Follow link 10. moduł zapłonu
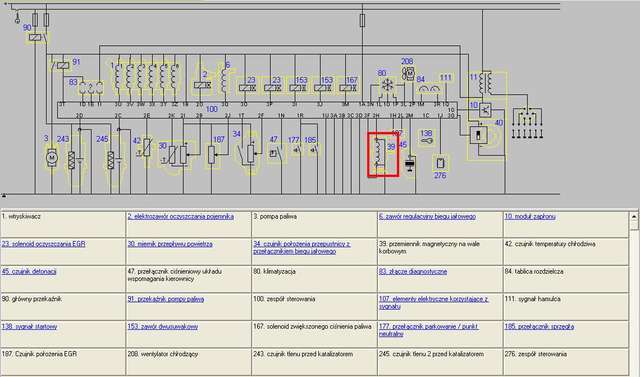 click(x=530, y=217)
